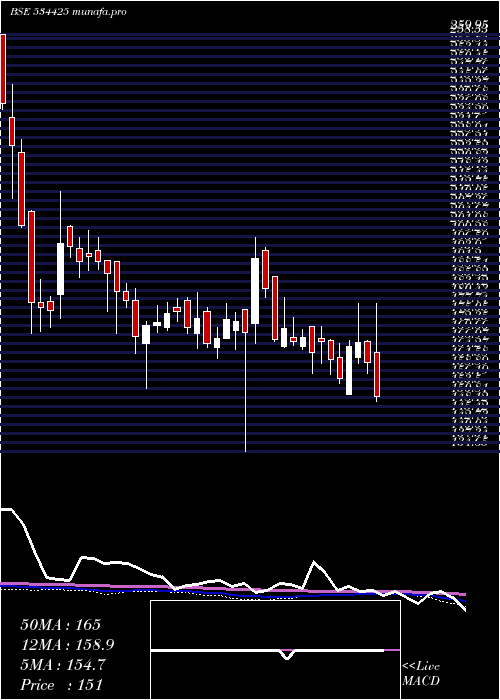The width and height of the screenshot is (500, 700).
Task: Click the white indicator line's mid-chart spike
Action: coord(314,562)
